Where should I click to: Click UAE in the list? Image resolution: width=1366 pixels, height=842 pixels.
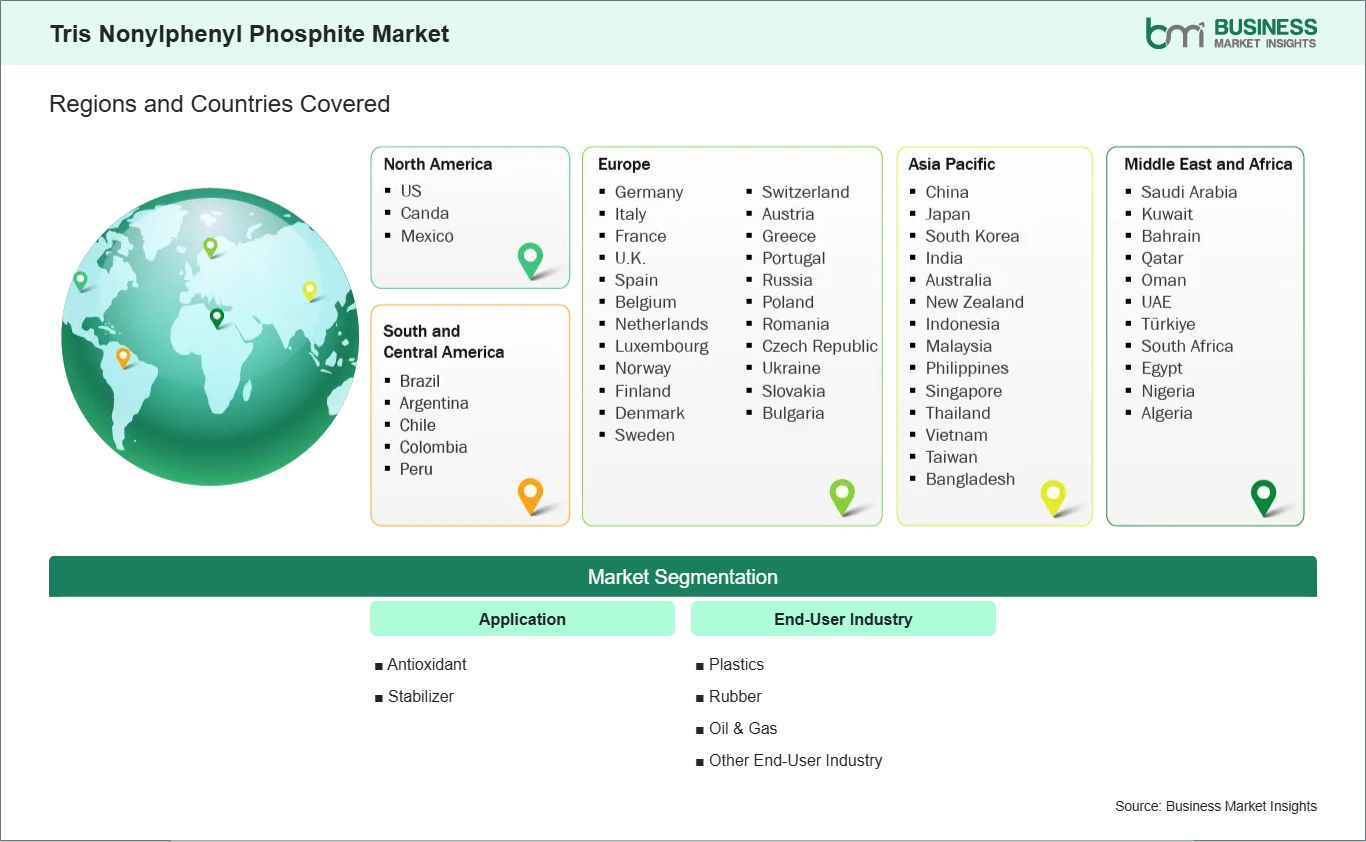pos(1156,302)
